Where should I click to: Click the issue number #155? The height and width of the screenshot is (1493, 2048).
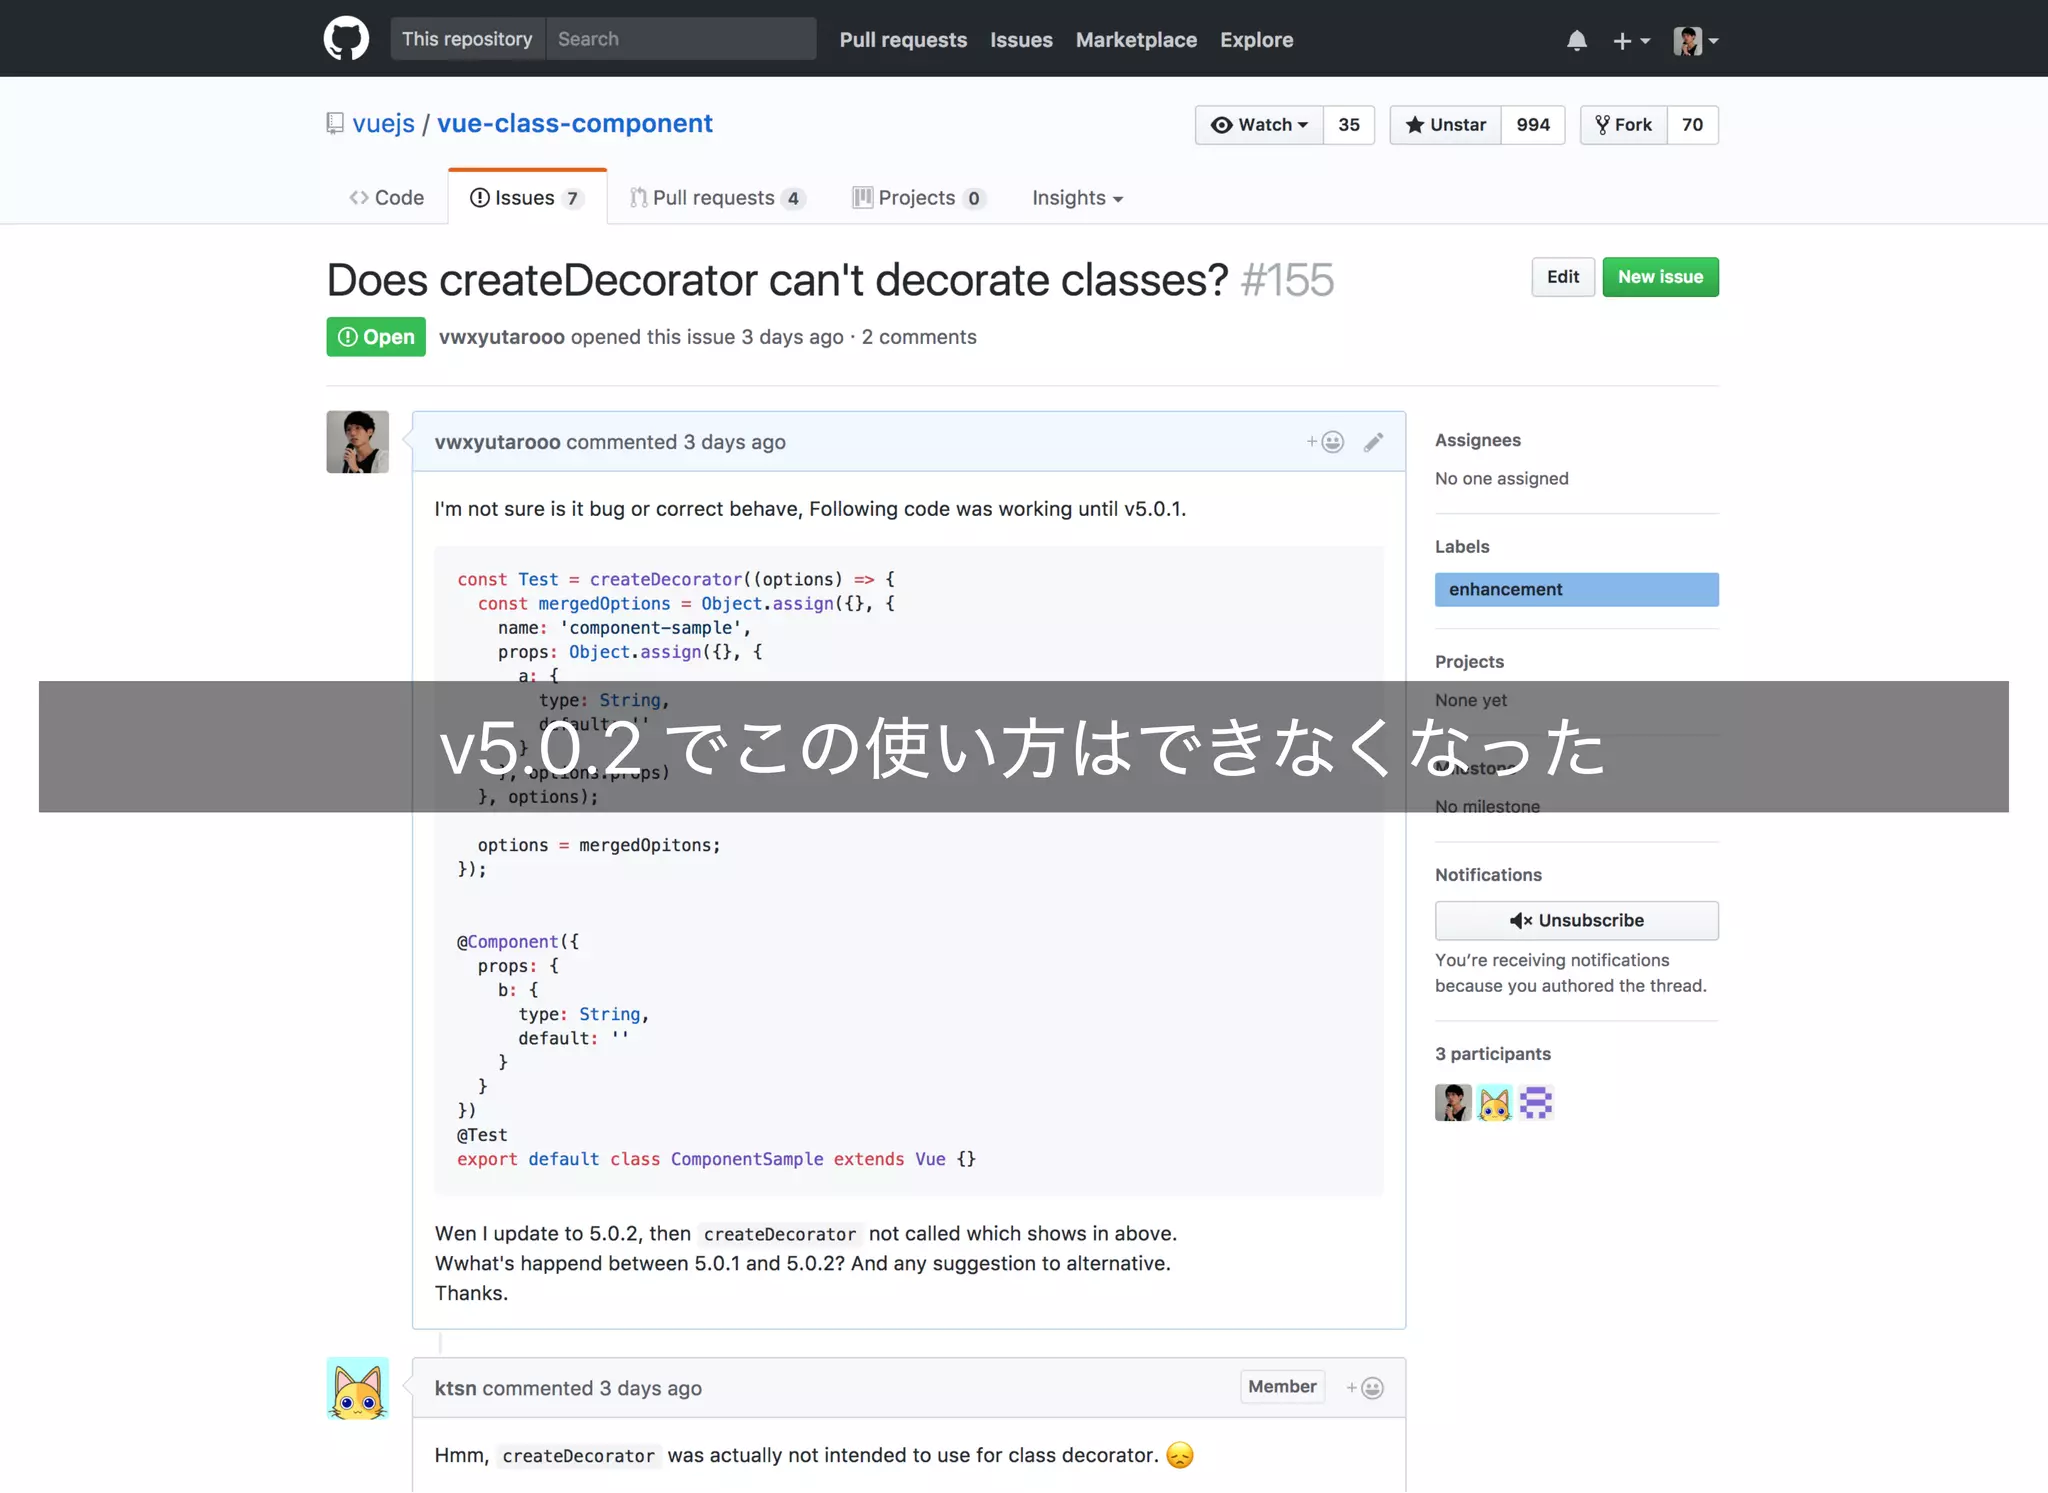pyautogui.click(x=1287, y=280)
